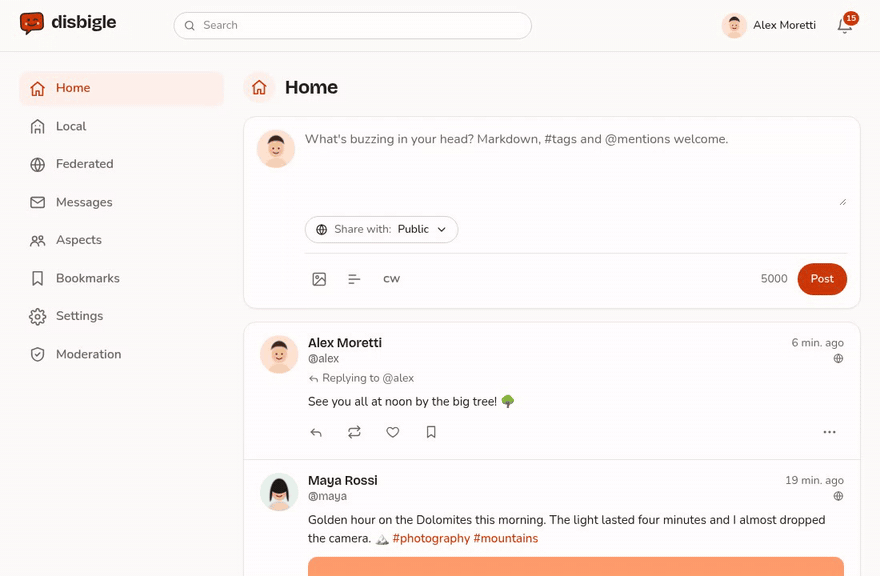Click Alex Moretti avatar in header
Image resolution: width=880 pixels, height=576 pixels.
pyautogui.click(x=734, y=25)
